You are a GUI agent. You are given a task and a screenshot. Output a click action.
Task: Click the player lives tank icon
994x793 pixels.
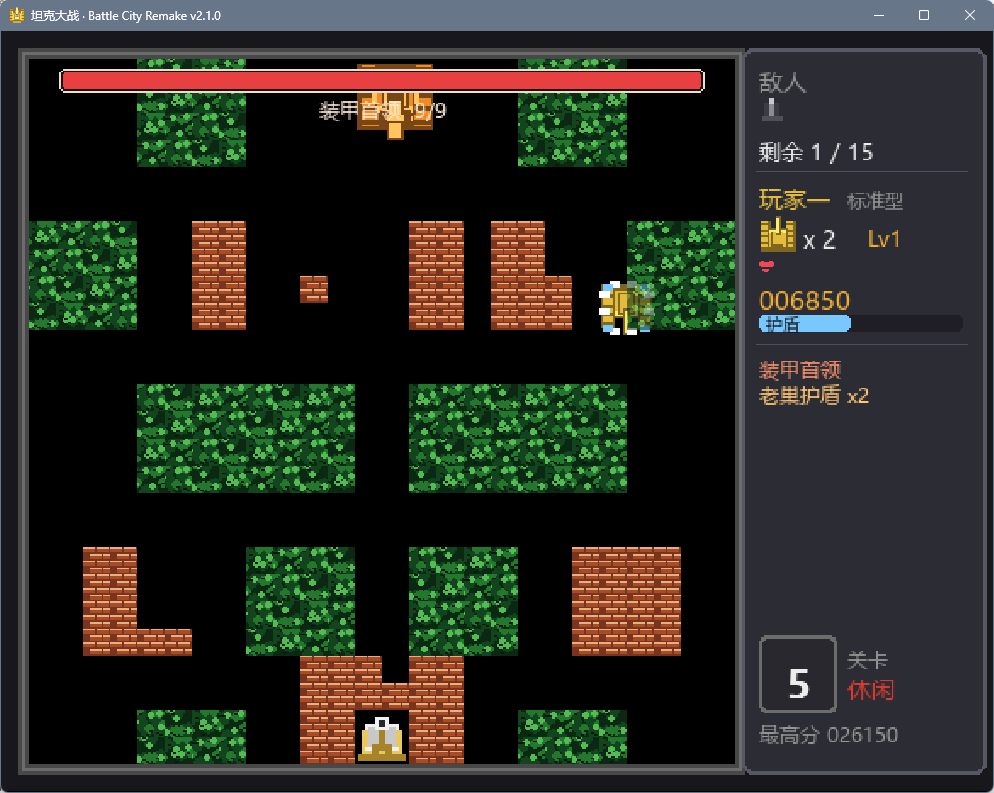(x=778, y=235)
